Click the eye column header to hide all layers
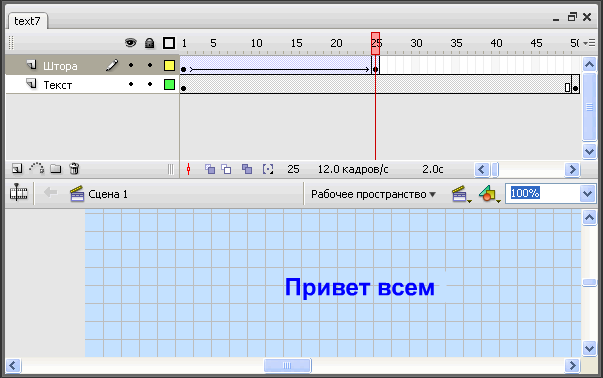The width and height of the screenshot is (603, 378). tap(131, 43)
